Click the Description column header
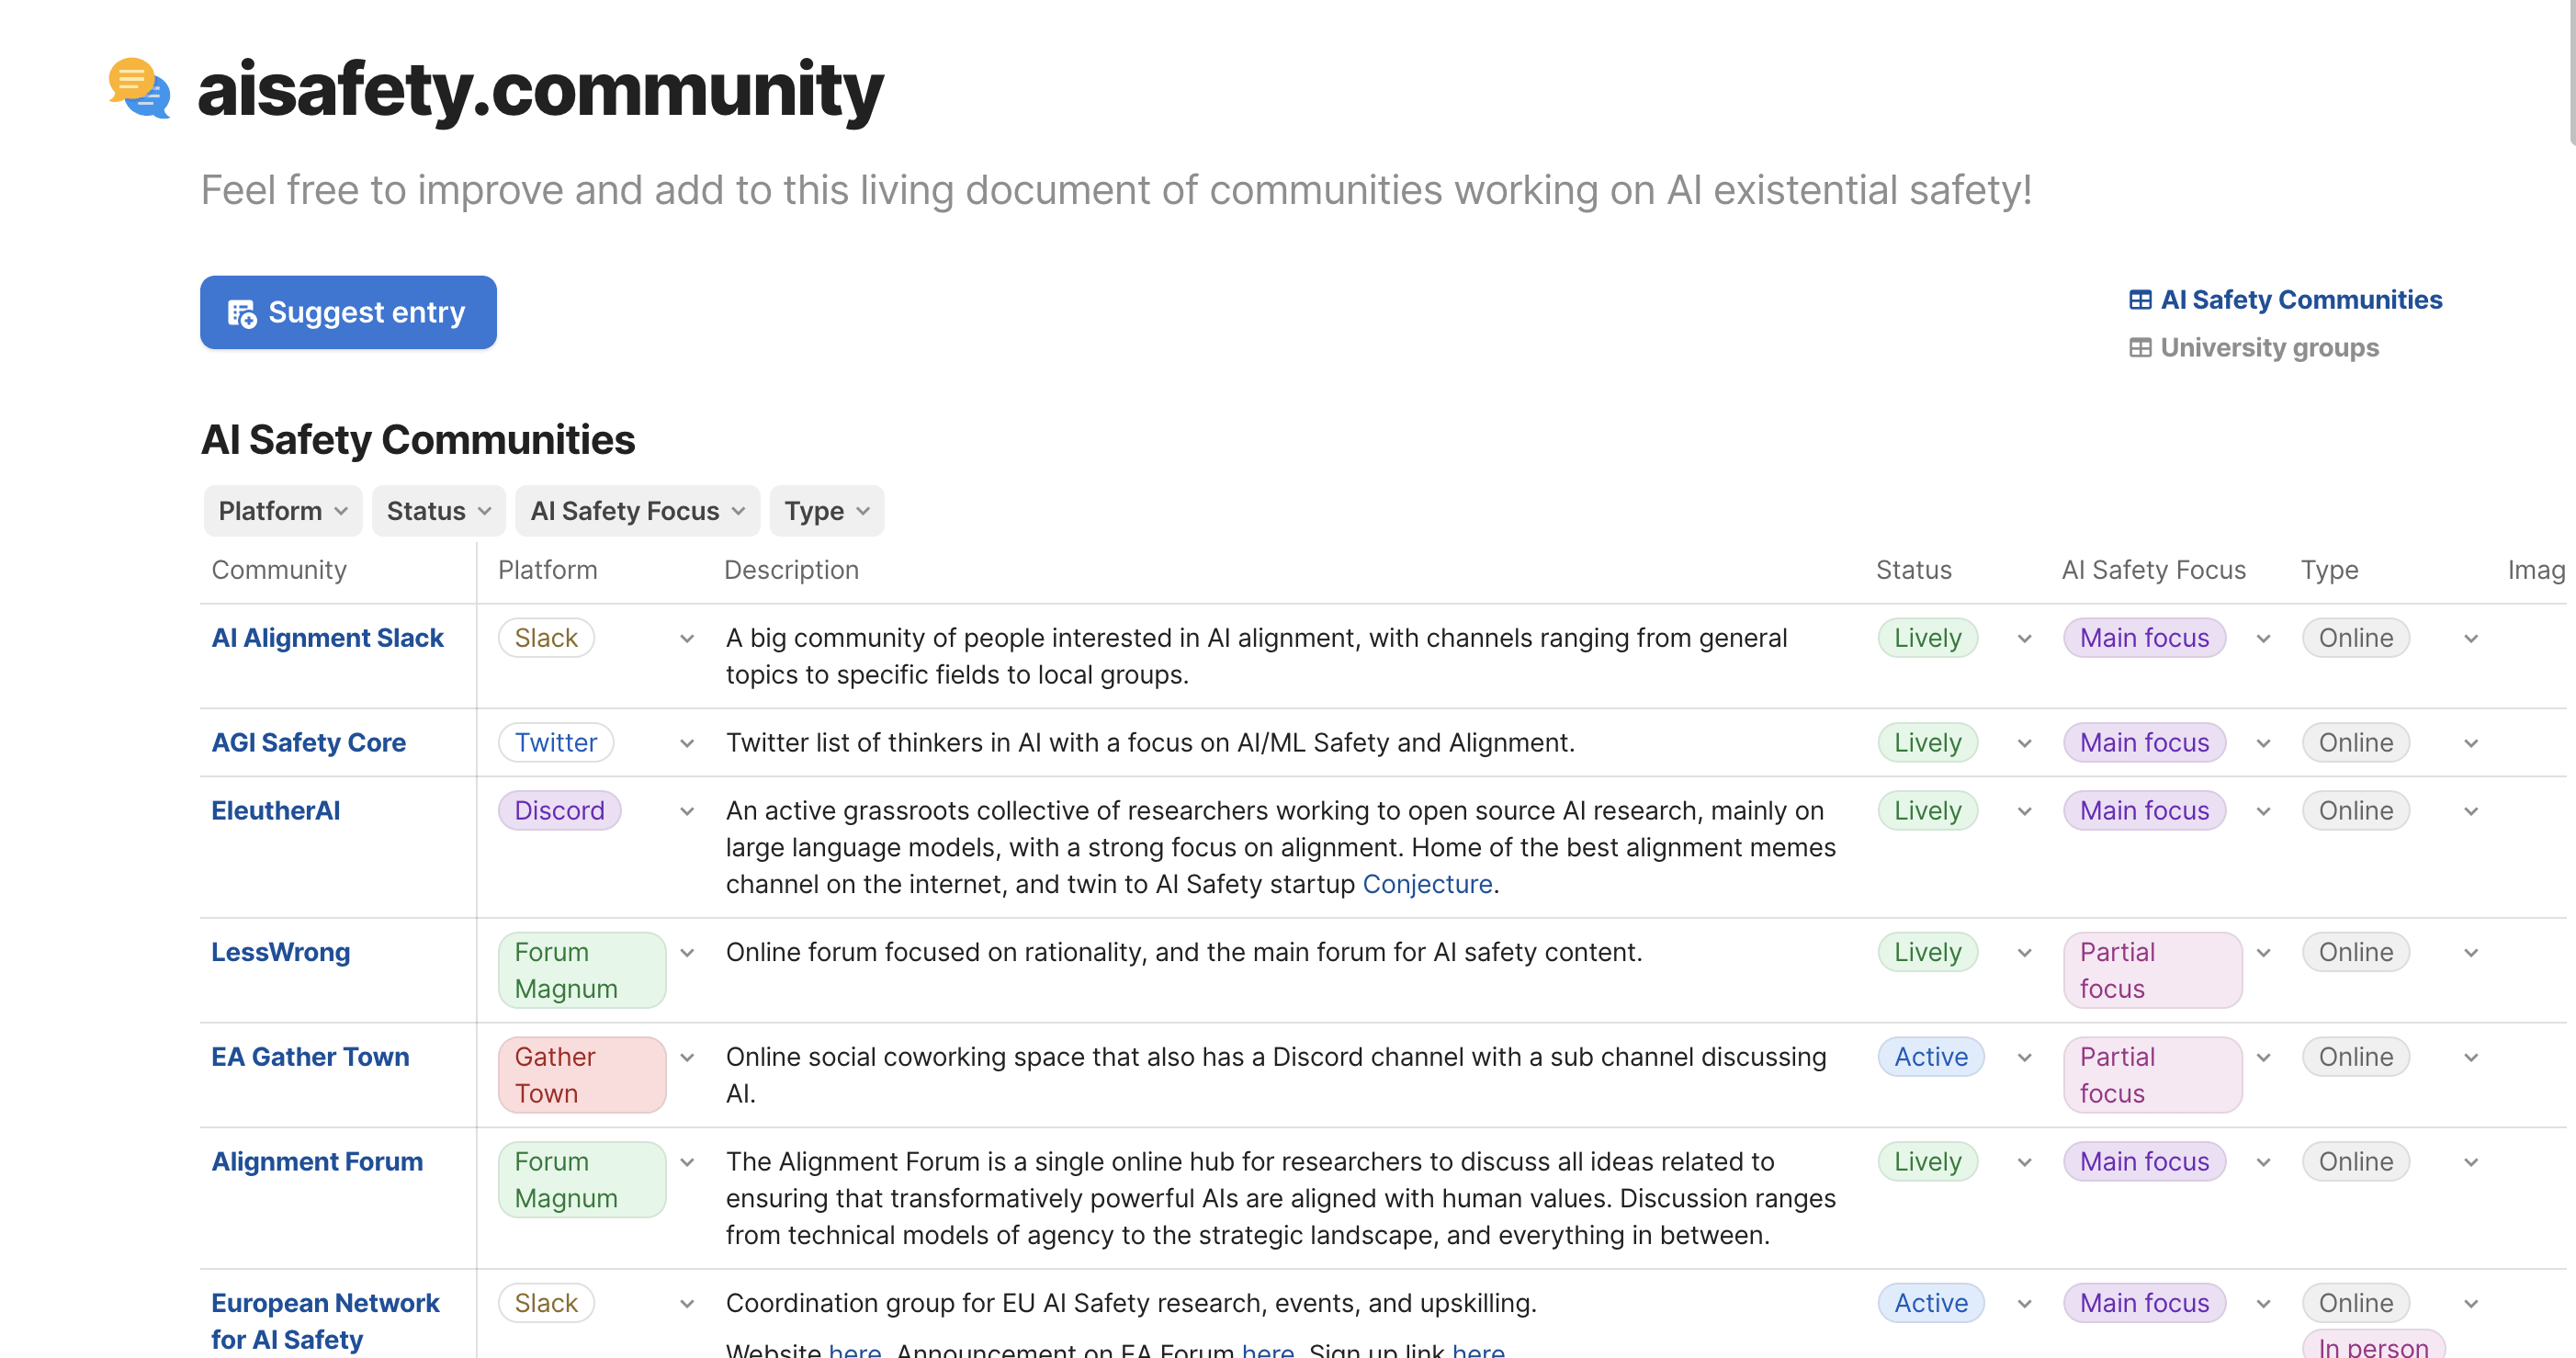This screenshot has height=1358, width=2576. point(791,569)
